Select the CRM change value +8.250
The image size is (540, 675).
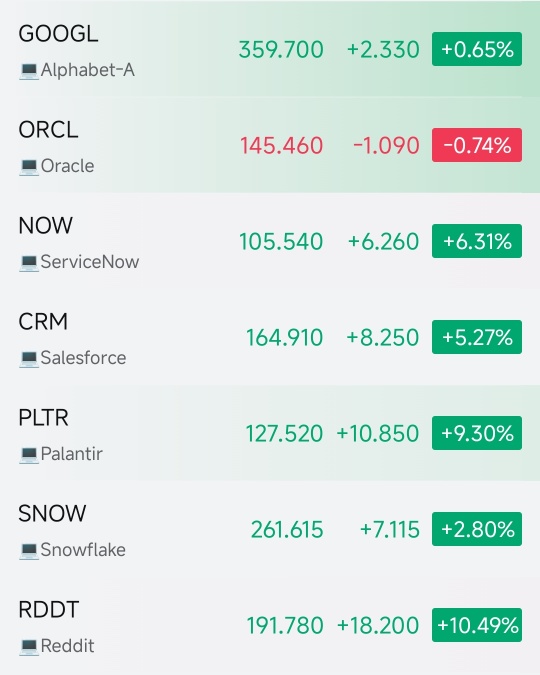click(x=383, y=338)
